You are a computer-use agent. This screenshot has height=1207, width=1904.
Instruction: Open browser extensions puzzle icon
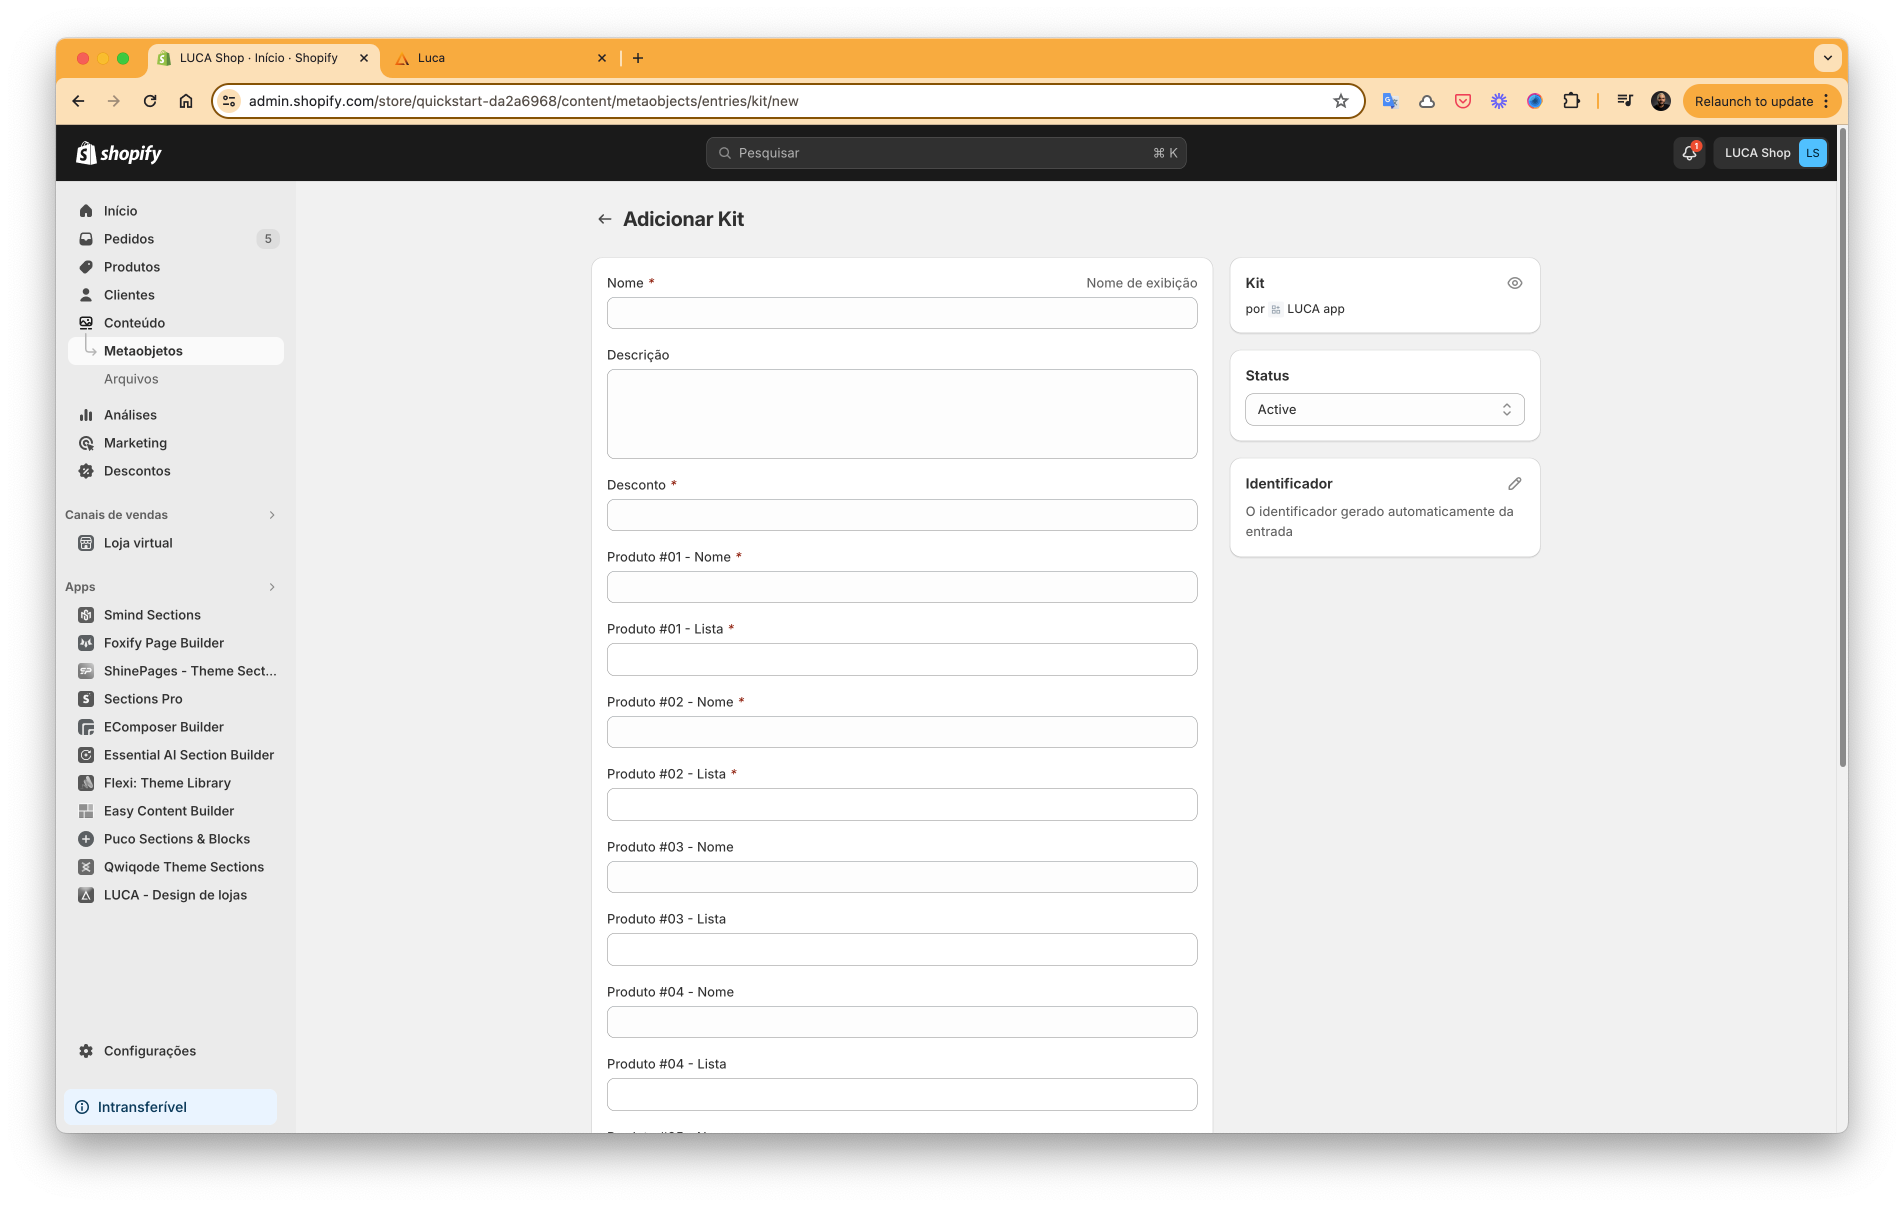tap(1571, 101)
